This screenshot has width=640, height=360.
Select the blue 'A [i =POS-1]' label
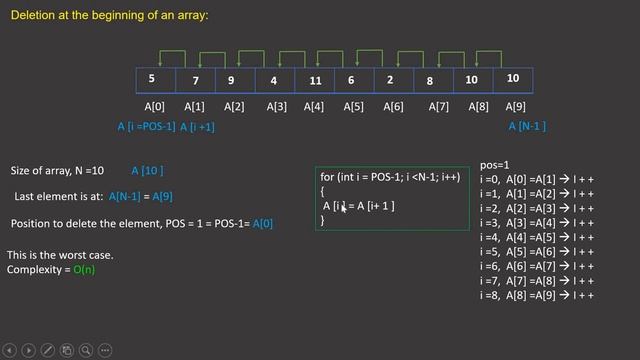(147, 127)
